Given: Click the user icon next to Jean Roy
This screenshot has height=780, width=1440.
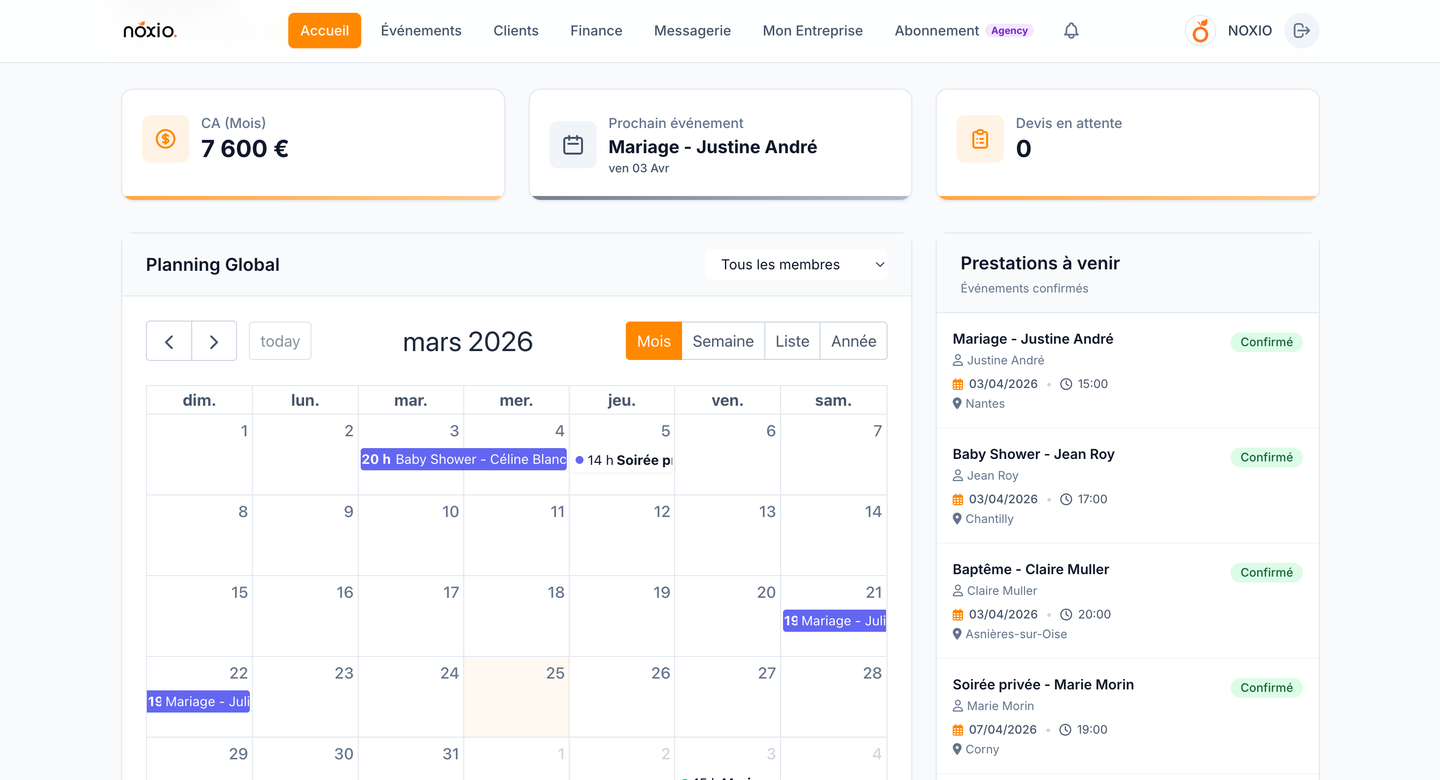Looking at the screenshot, I should (957, 475).
